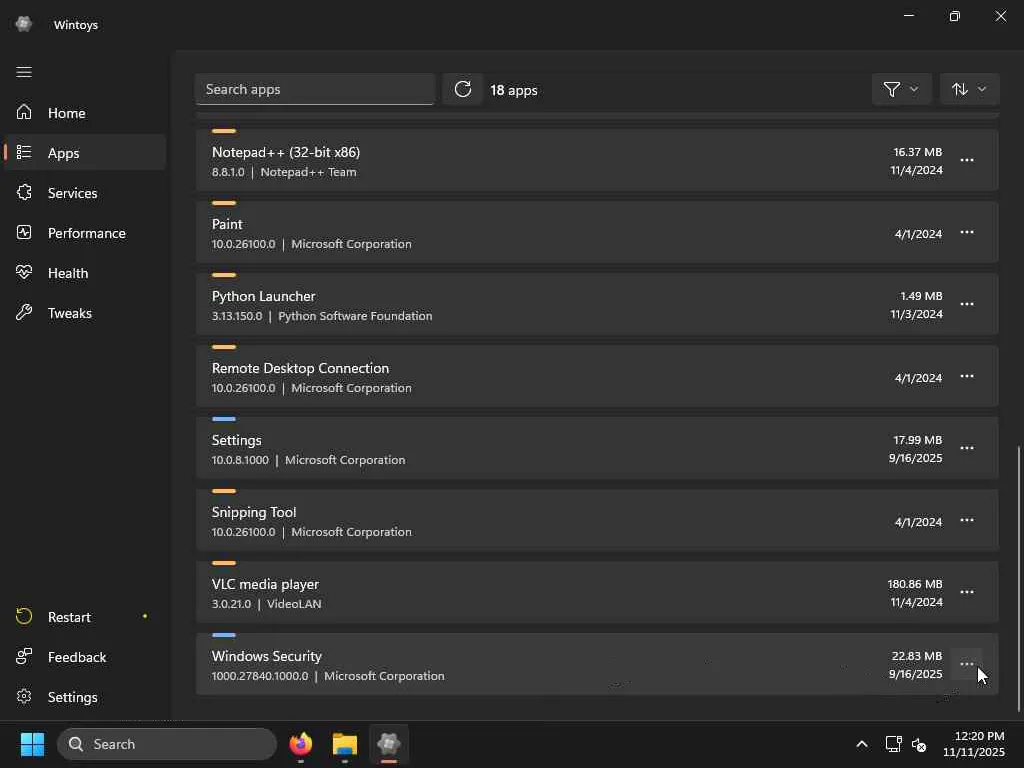Open Firefox from the taskbar
Screen dimensions: 1024x768
pyautogui.click(x=301, y=744)
